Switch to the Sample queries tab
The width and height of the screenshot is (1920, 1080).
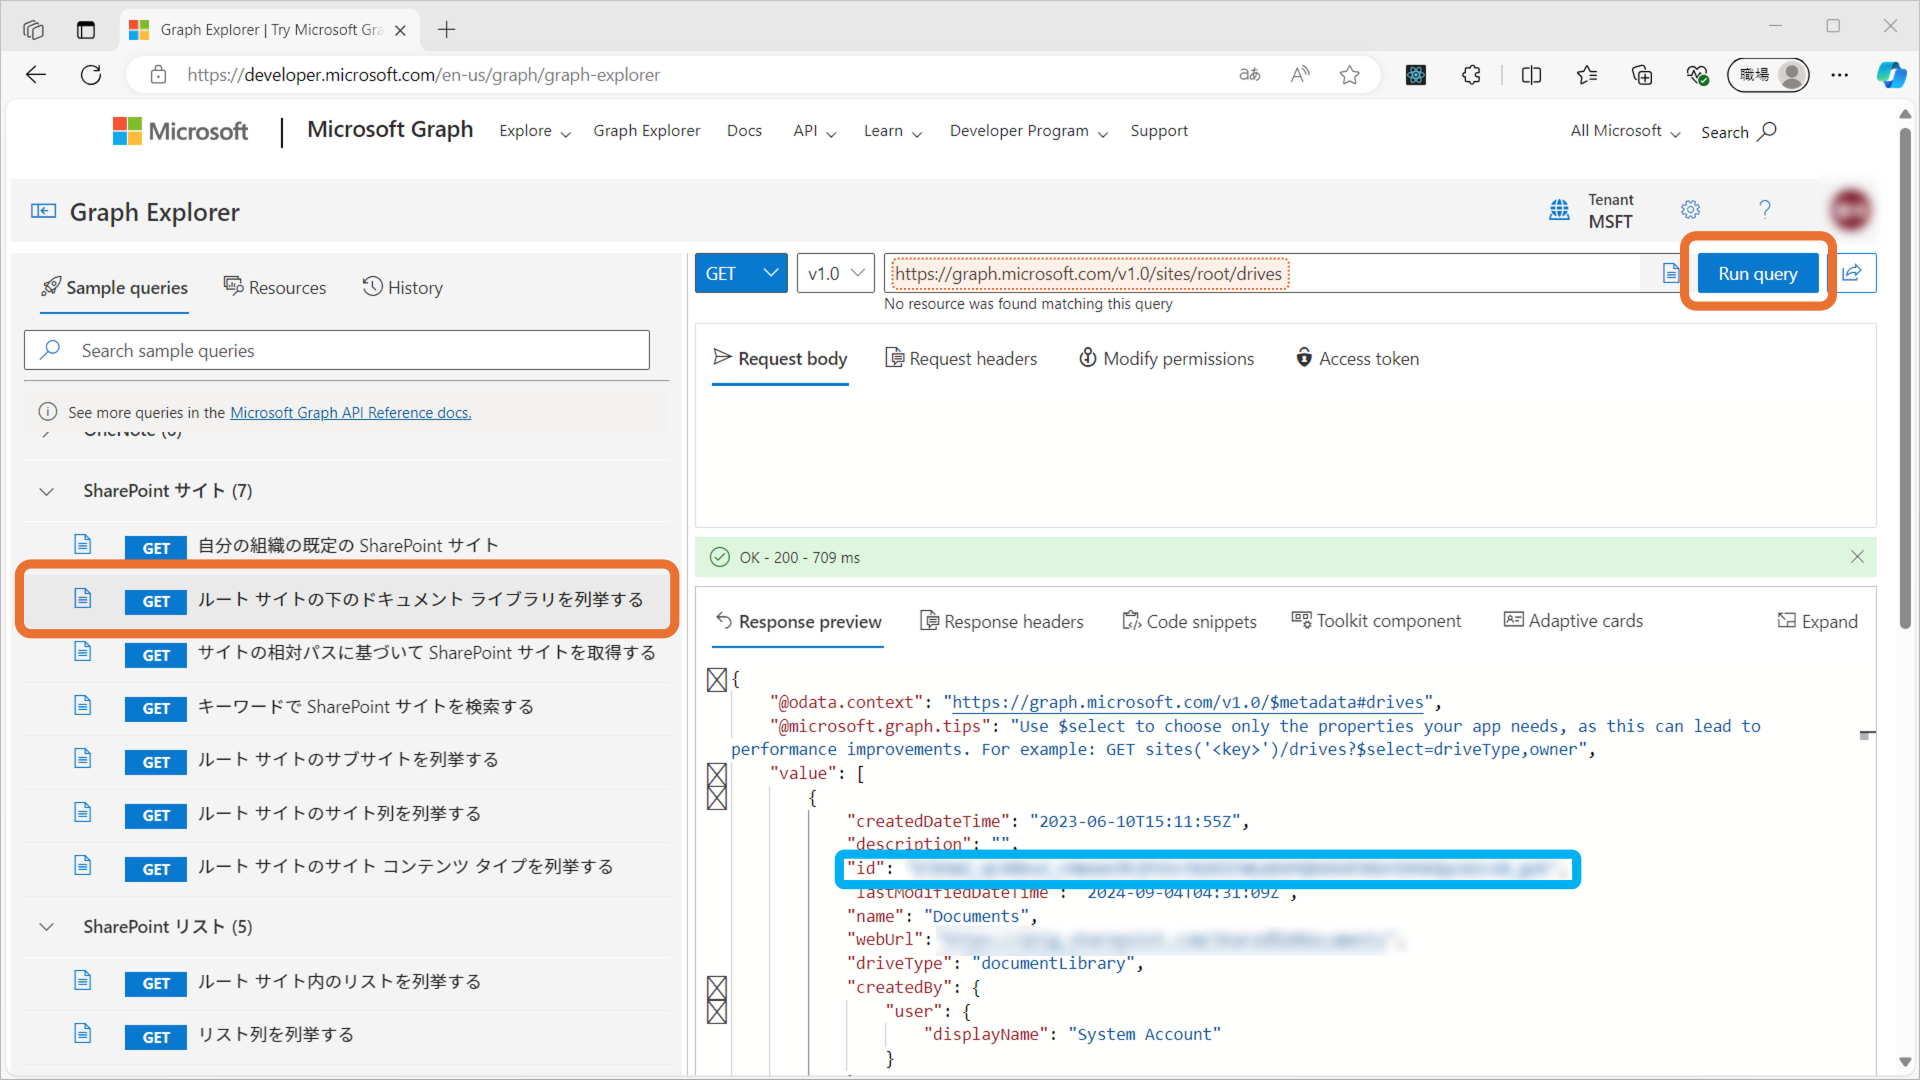[114, 288]
